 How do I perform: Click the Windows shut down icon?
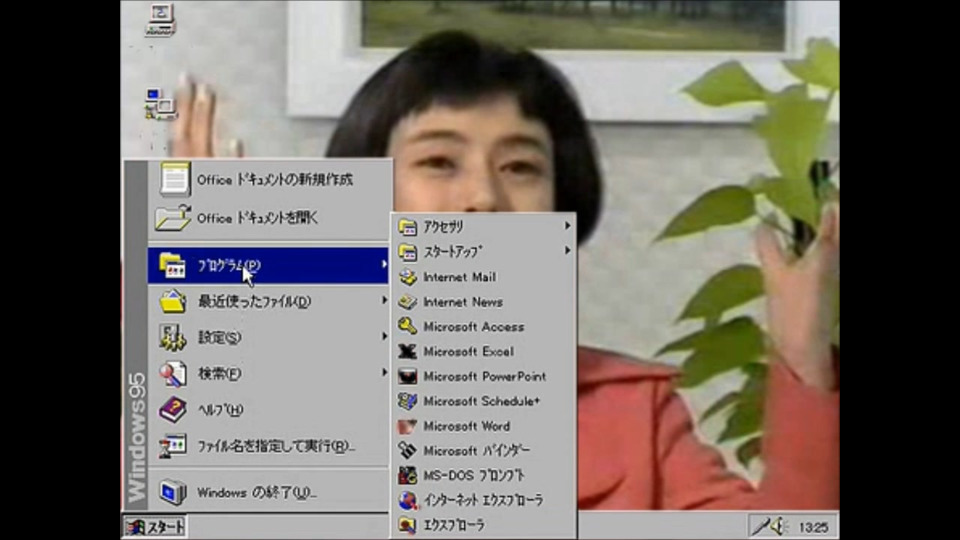pyautogui.click(x=173, y=492)
